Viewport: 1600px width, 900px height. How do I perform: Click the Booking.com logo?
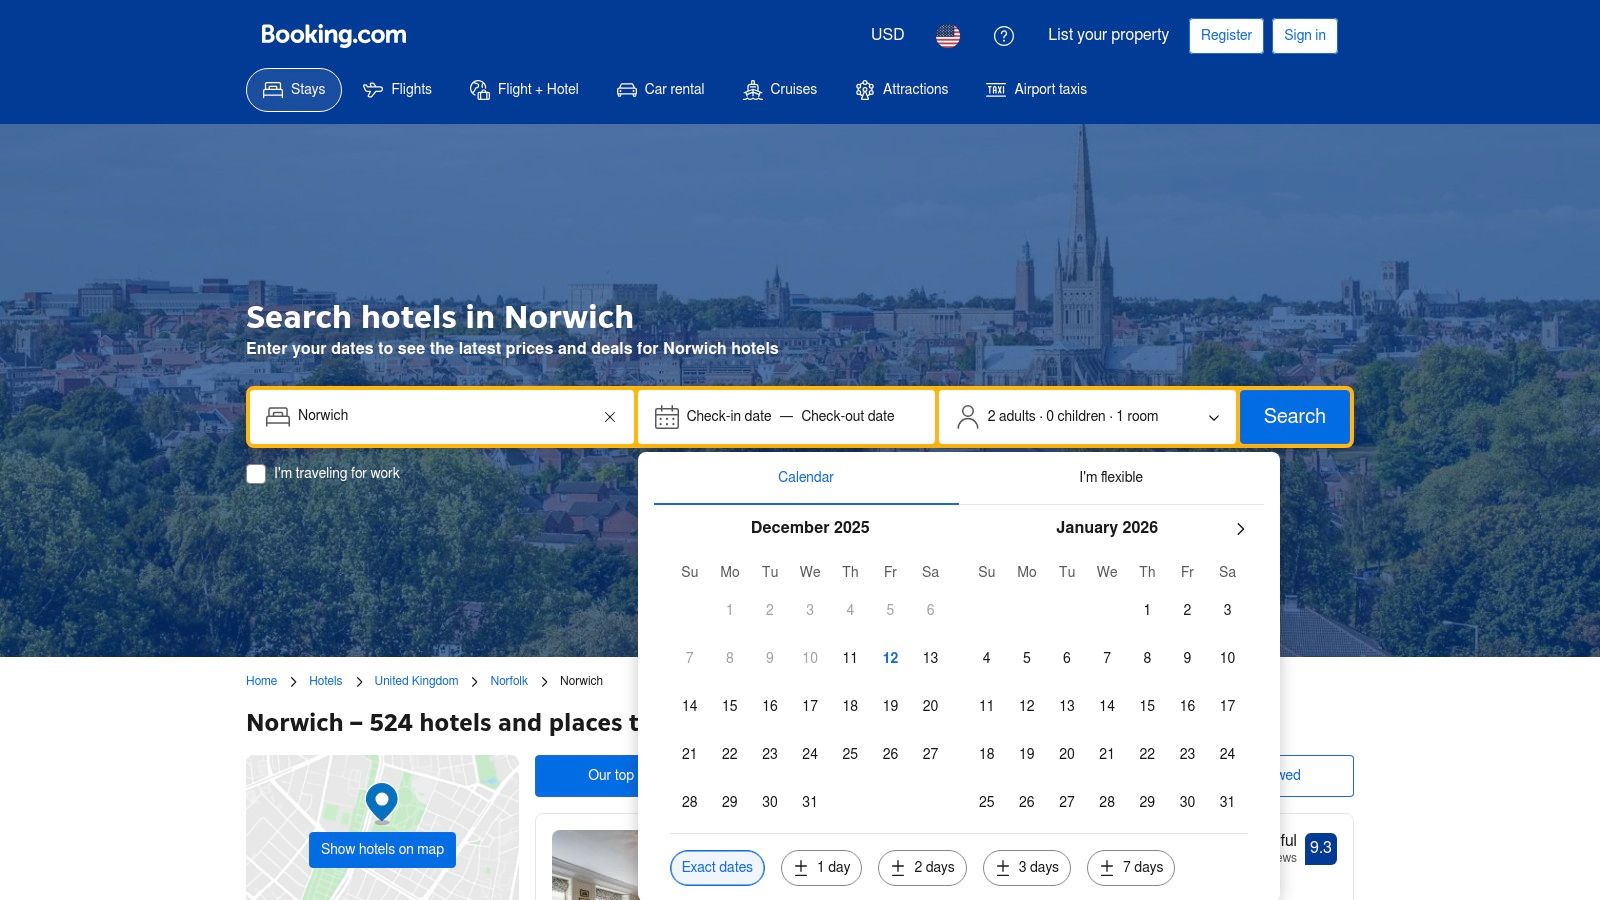332,35
